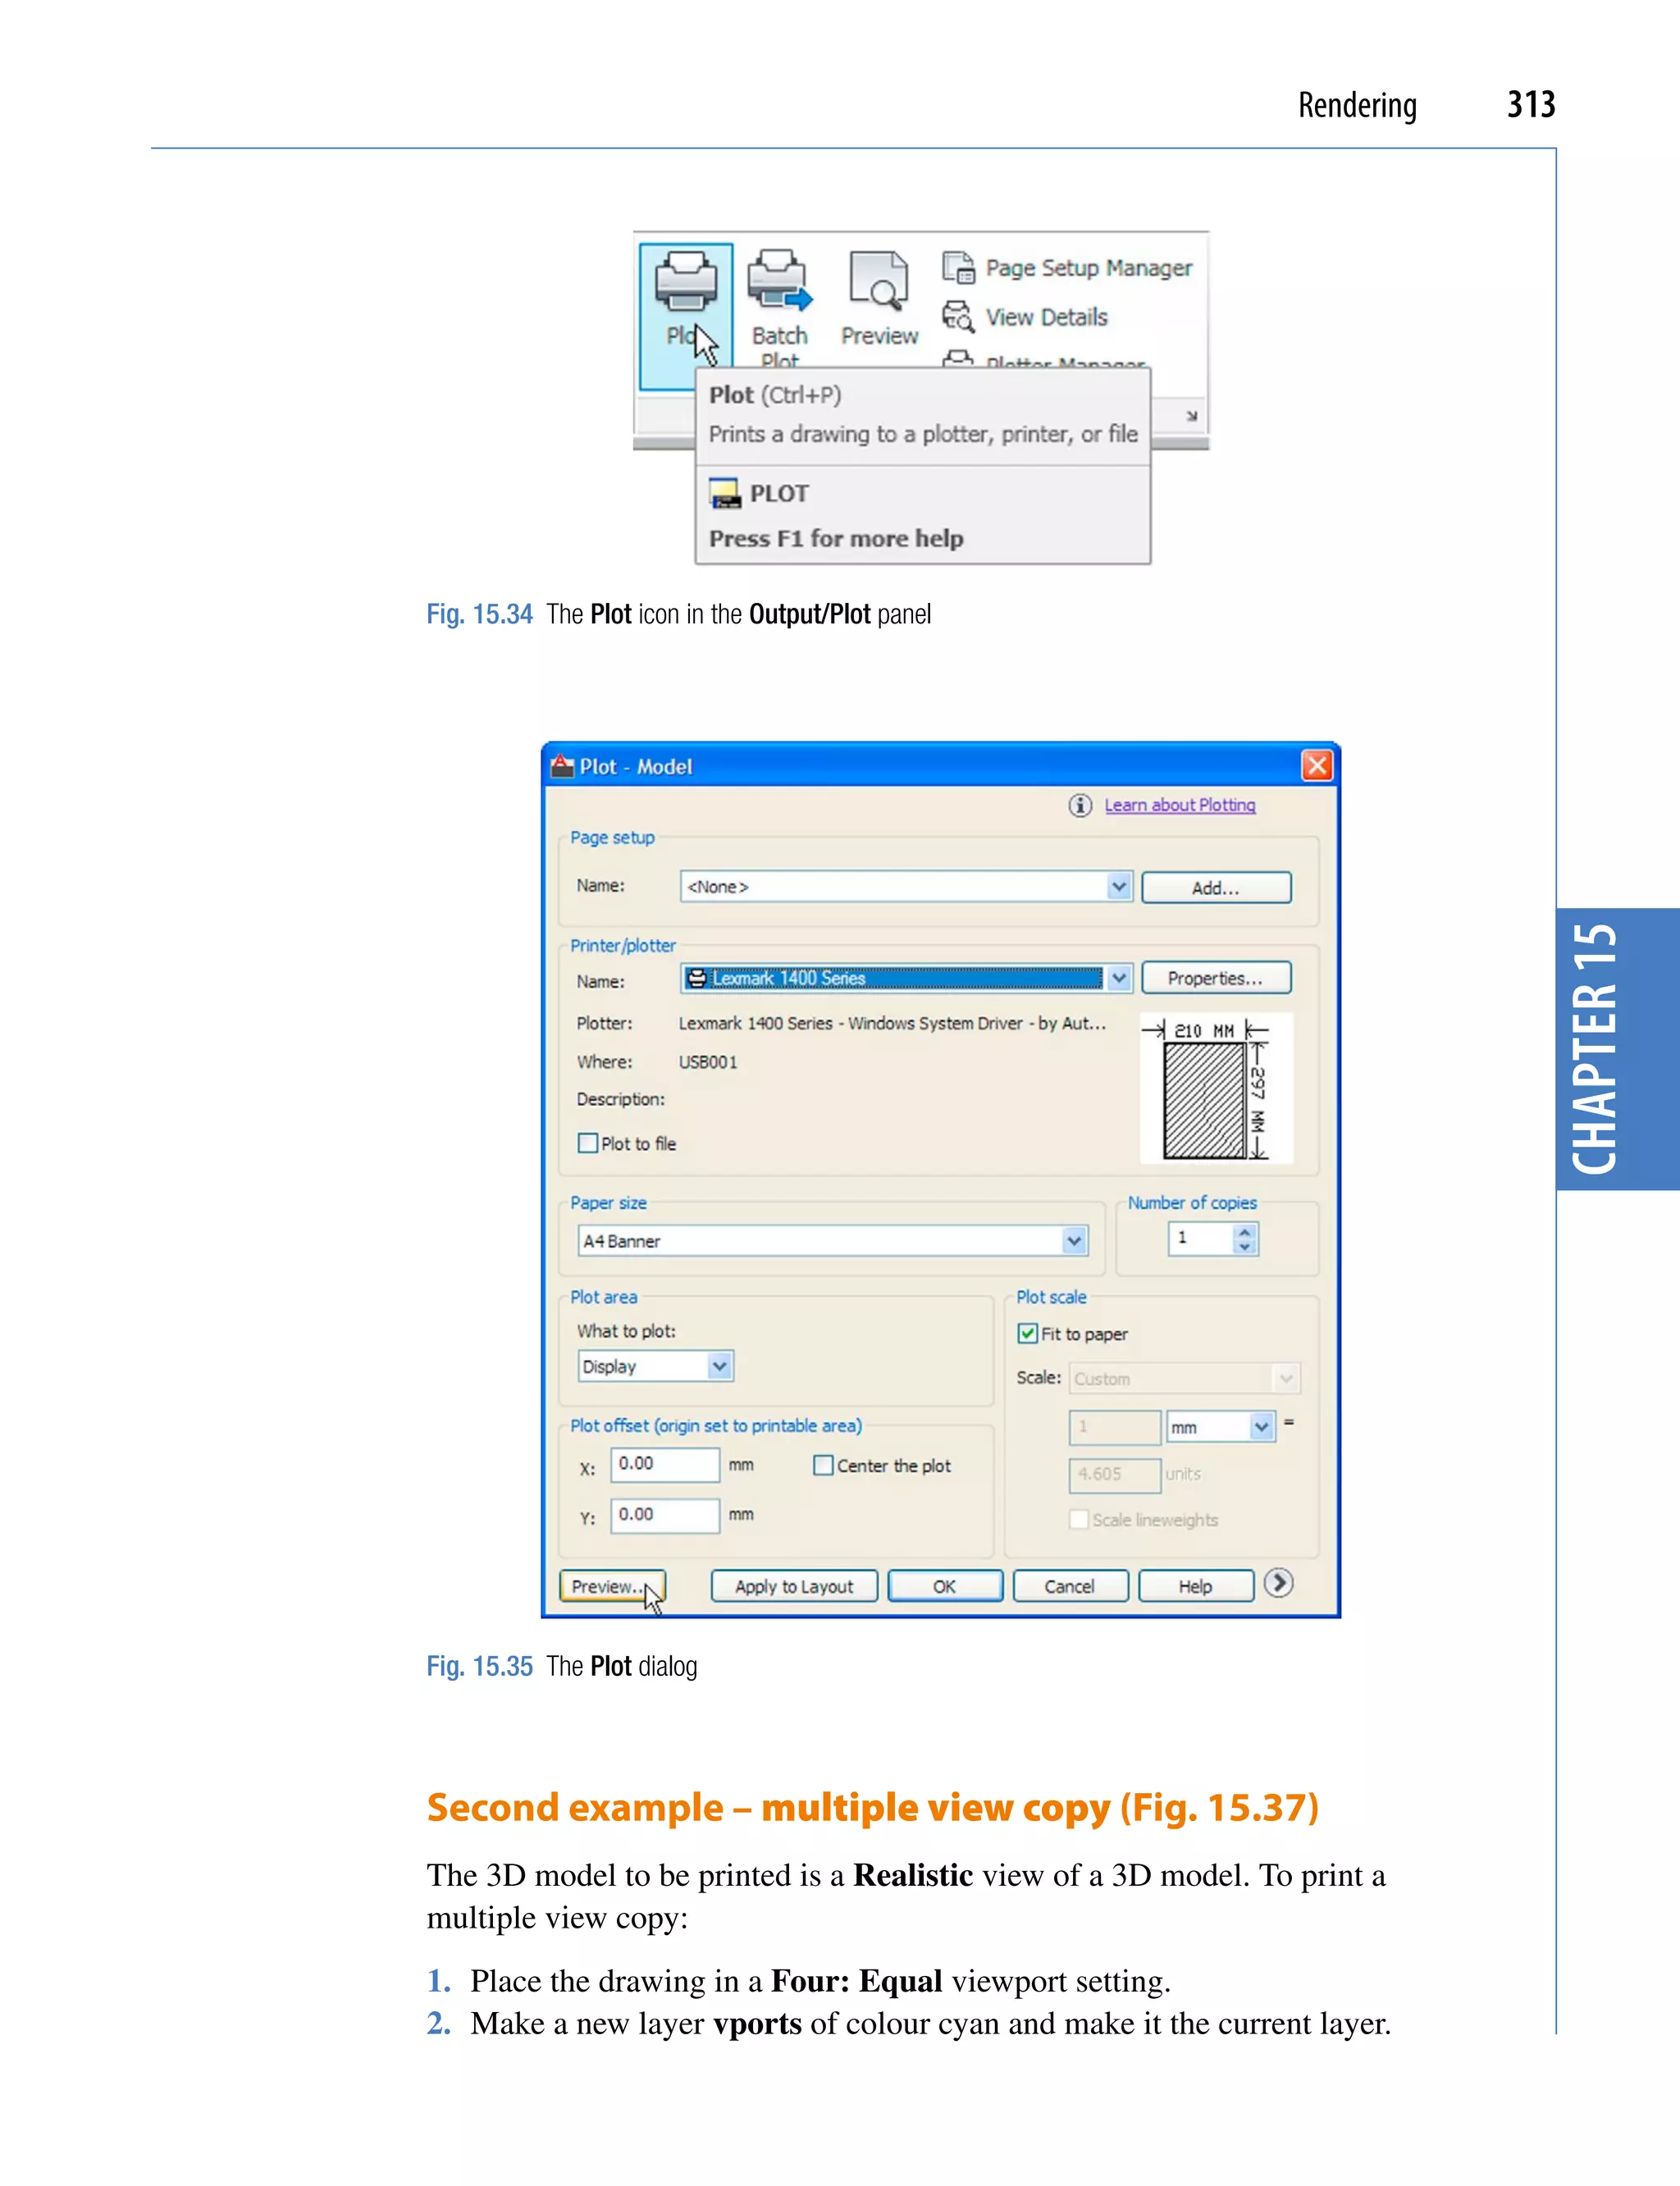This screenshot has height=2186, width=1680.
Task: Toggle the Scale lineweights checkbox
Action: pos(1079,1519)
